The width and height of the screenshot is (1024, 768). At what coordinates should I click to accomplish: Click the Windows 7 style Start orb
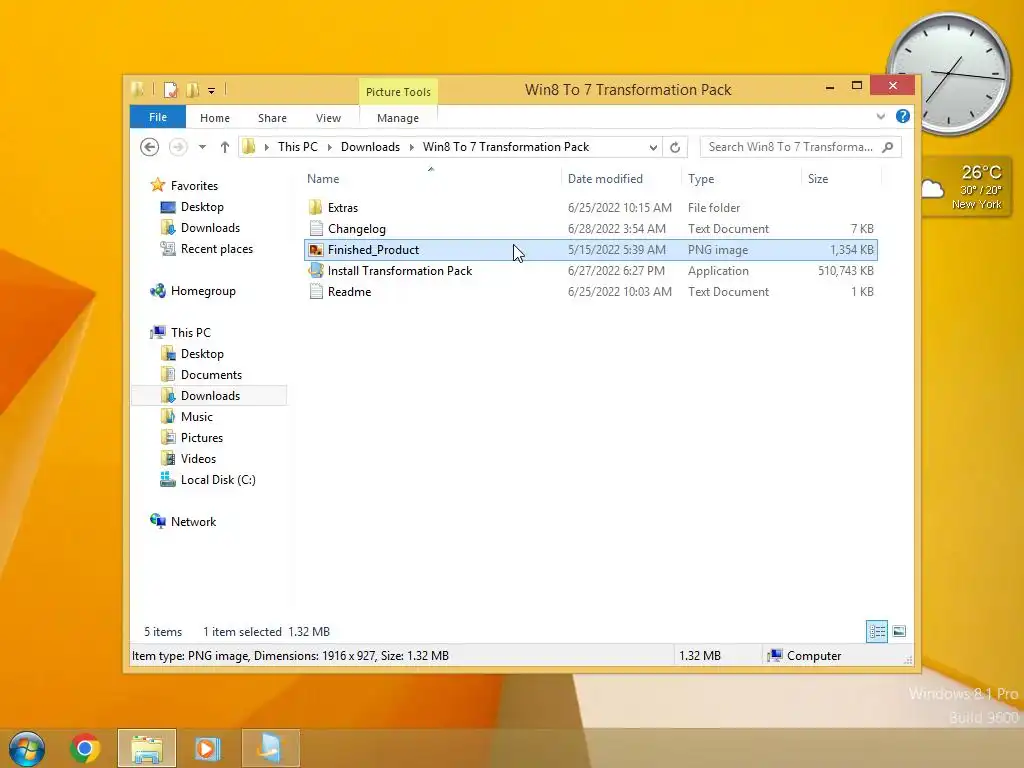click(x=27, y=748)
